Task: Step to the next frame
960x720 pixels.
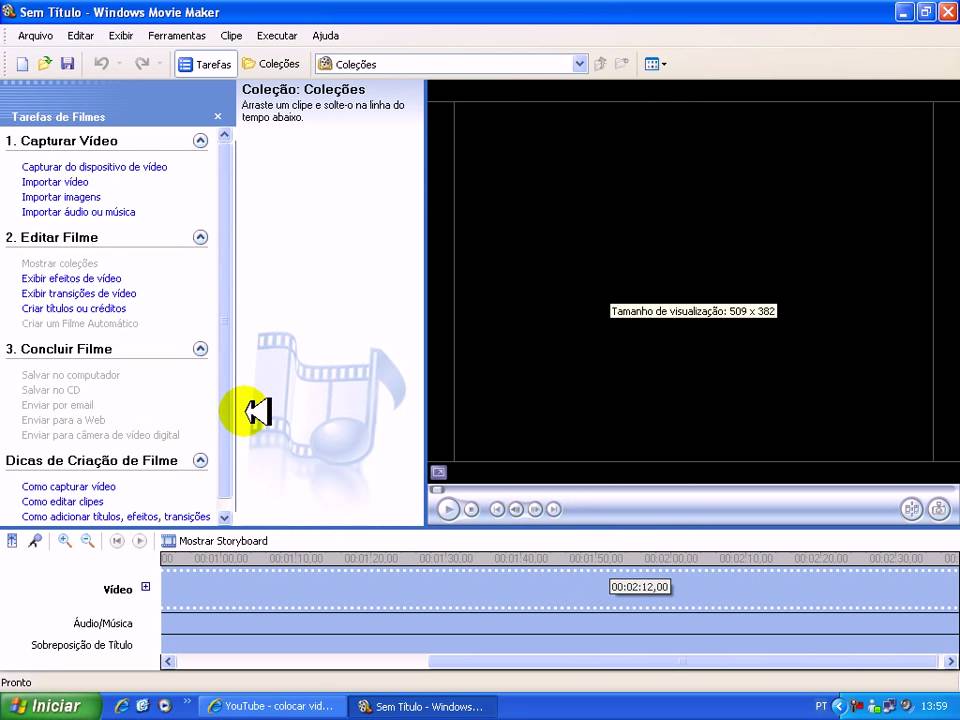Action: [535, 509]
